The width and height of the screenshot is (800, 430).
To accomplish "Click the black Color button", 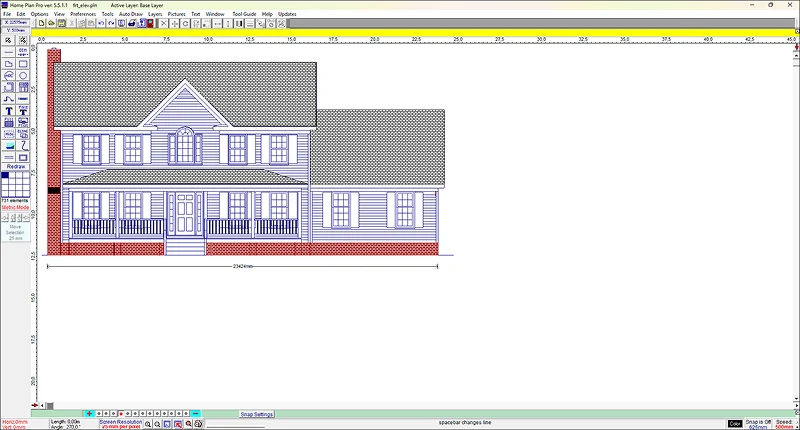I will tap(735, 424).
